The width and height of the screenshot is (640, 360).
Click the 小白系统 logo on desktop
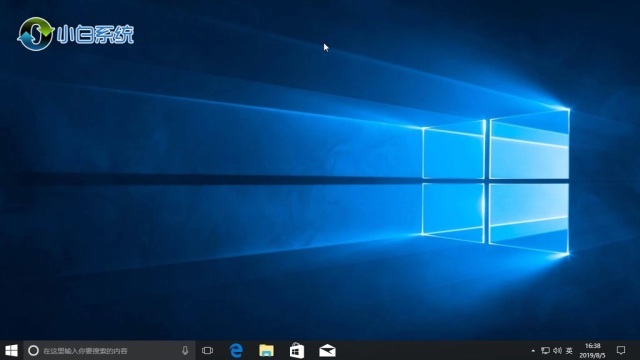pyautogui.click(x=76, y=34)
